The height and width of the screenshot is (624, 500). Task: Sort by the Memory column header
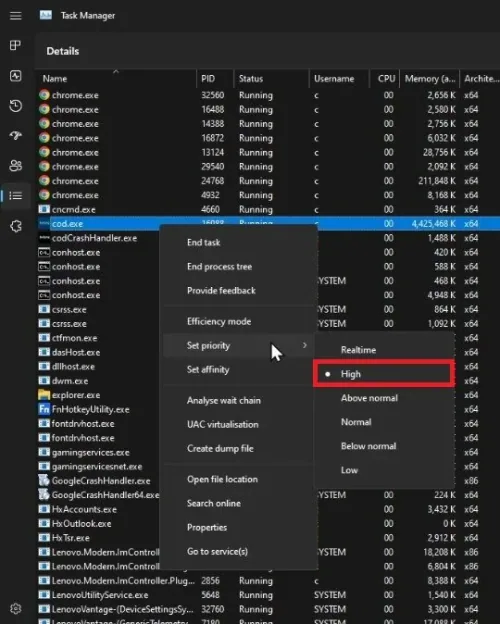coord(430,78)
